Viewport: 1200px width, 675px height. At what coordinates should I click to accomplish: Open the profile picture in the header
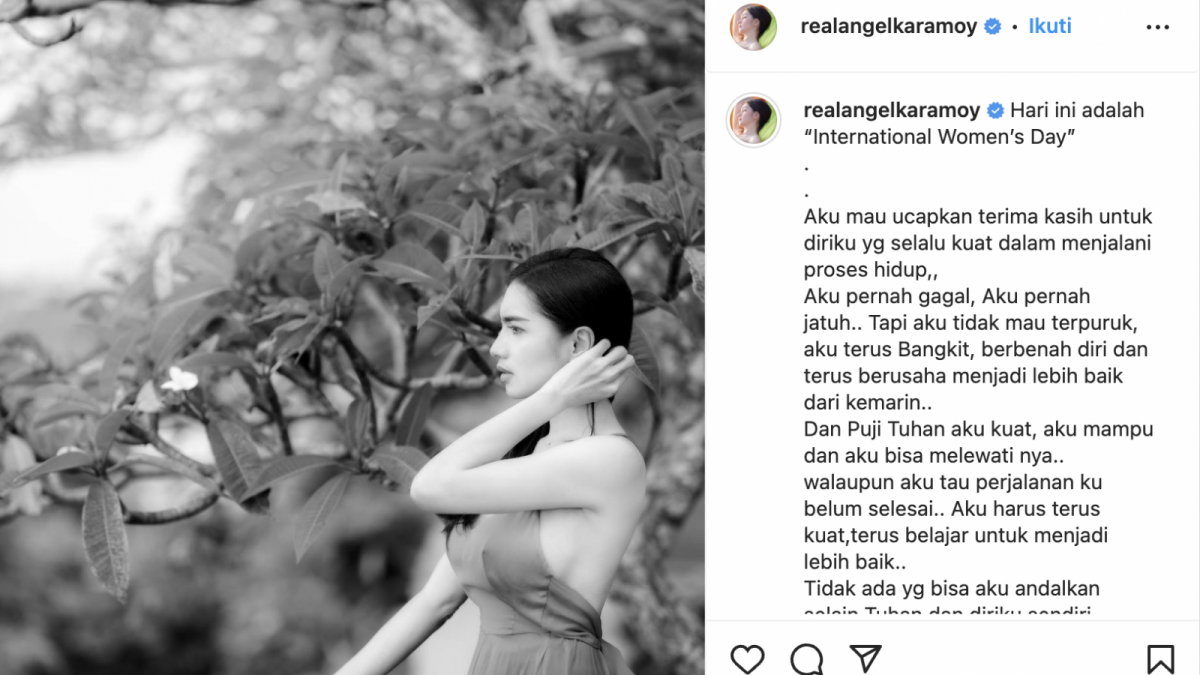753,27
